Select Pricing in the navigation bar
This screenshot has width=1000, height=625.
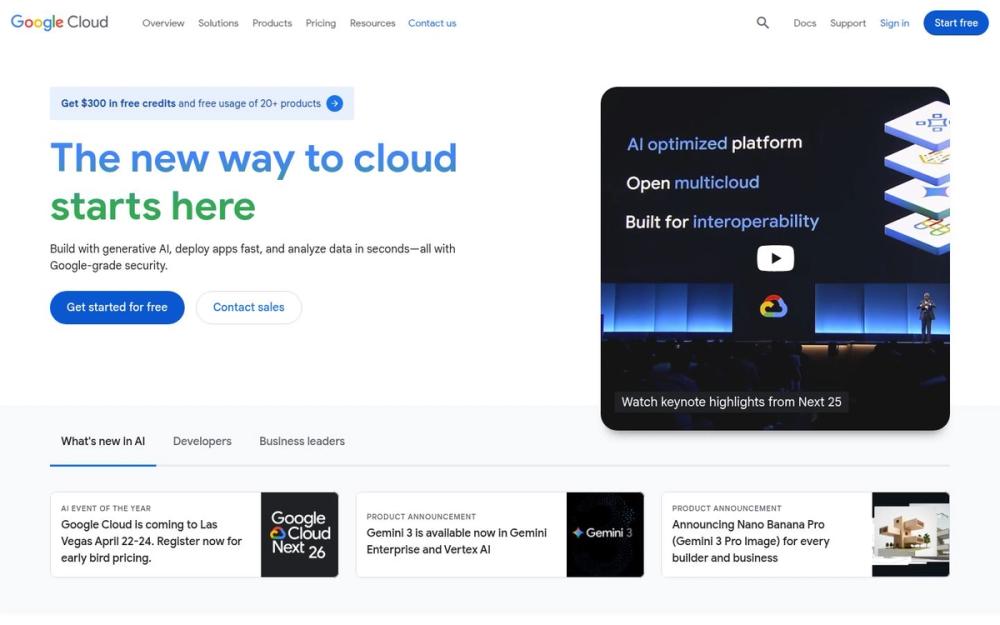(x=320, y=22)
